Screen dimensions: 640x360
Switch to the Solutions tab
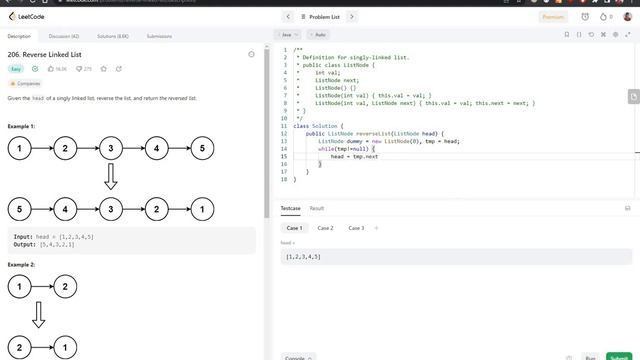coord(113,36)
